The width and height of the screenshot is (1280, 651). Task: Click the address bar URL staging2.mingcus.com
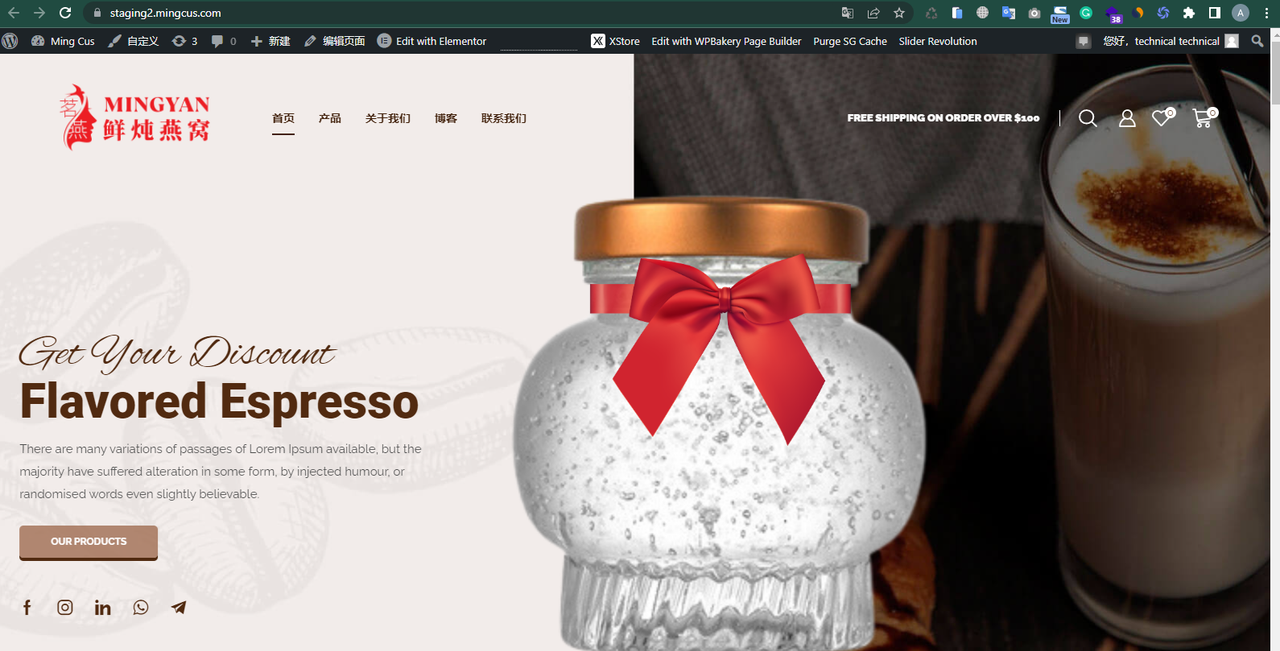point(165,13)
